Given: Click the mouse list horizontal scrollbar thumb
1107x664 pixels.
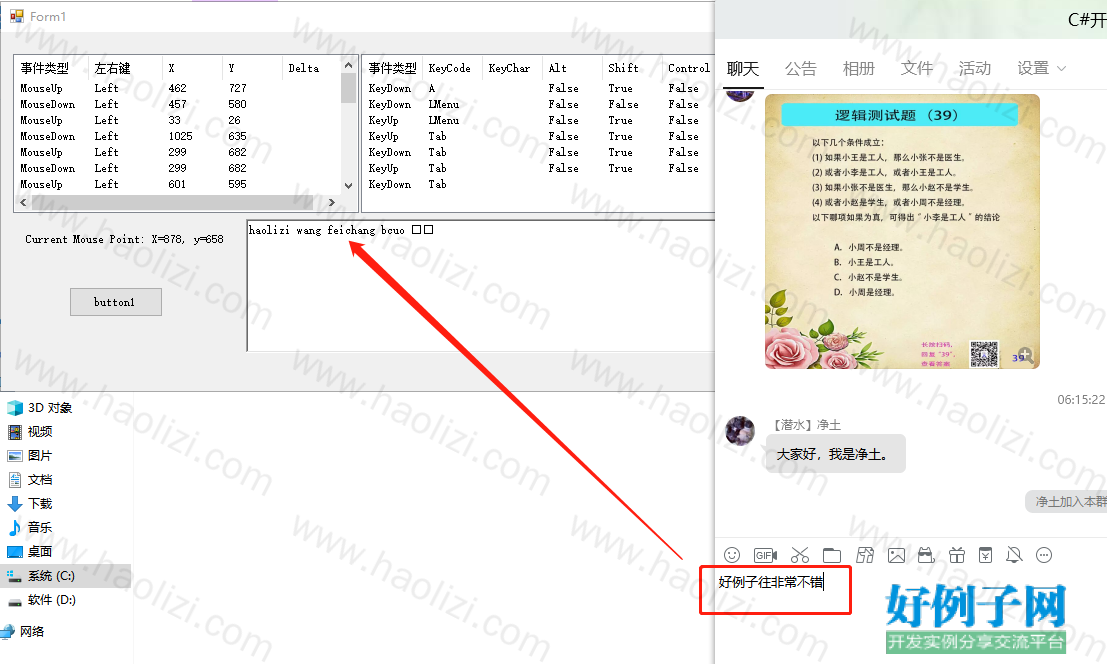Looking at the screenshot, I should pos(172,203).
